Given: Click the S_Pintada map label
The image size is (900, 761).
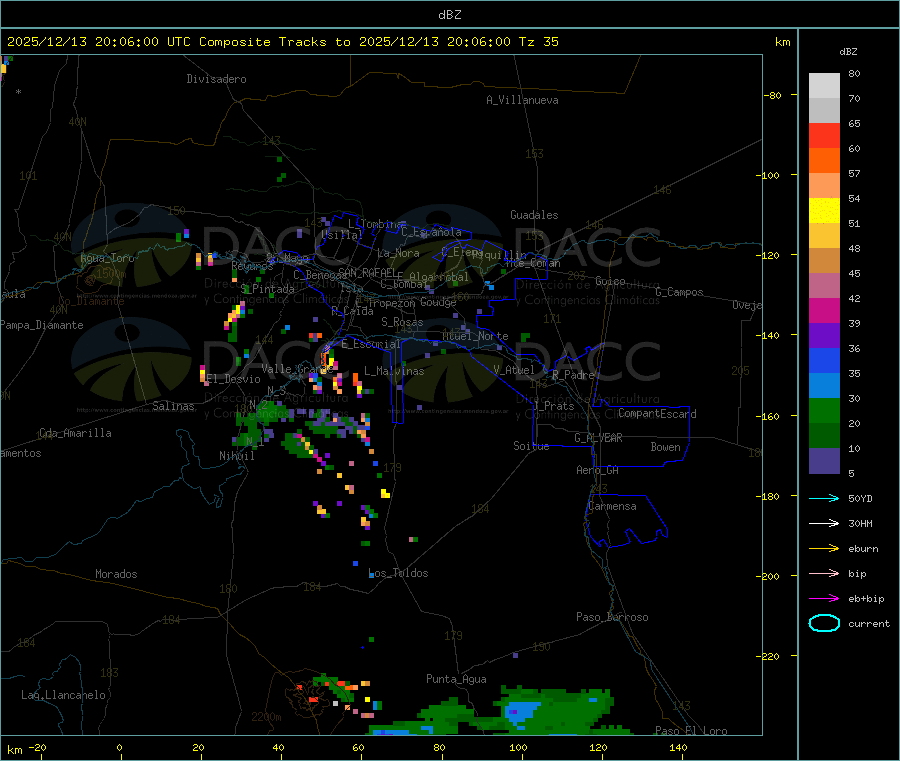Looking at the screenshot, I should (x=267, y=289).
